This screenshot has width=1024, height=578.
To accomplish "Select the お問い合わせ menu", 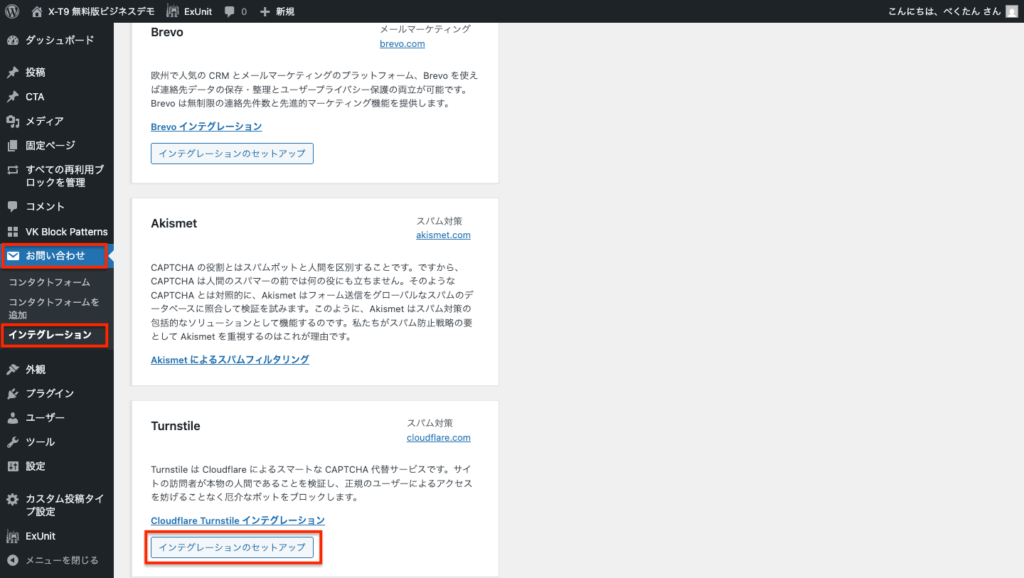I will click(x=55, y=255).
